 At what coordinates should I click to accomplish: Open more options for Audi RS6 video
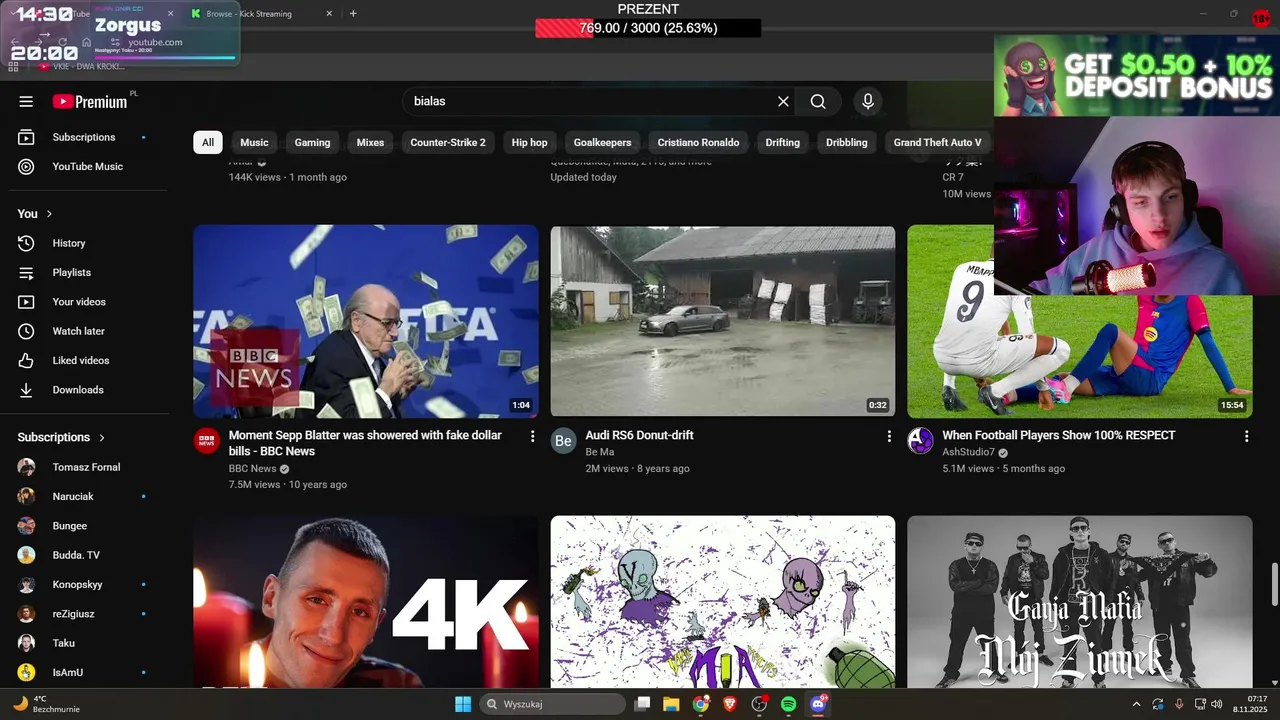point(889,437)
